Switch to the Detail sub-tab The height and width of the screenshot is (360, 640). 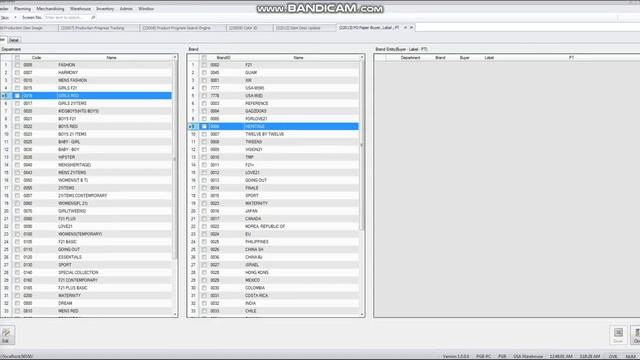[14, 40]
